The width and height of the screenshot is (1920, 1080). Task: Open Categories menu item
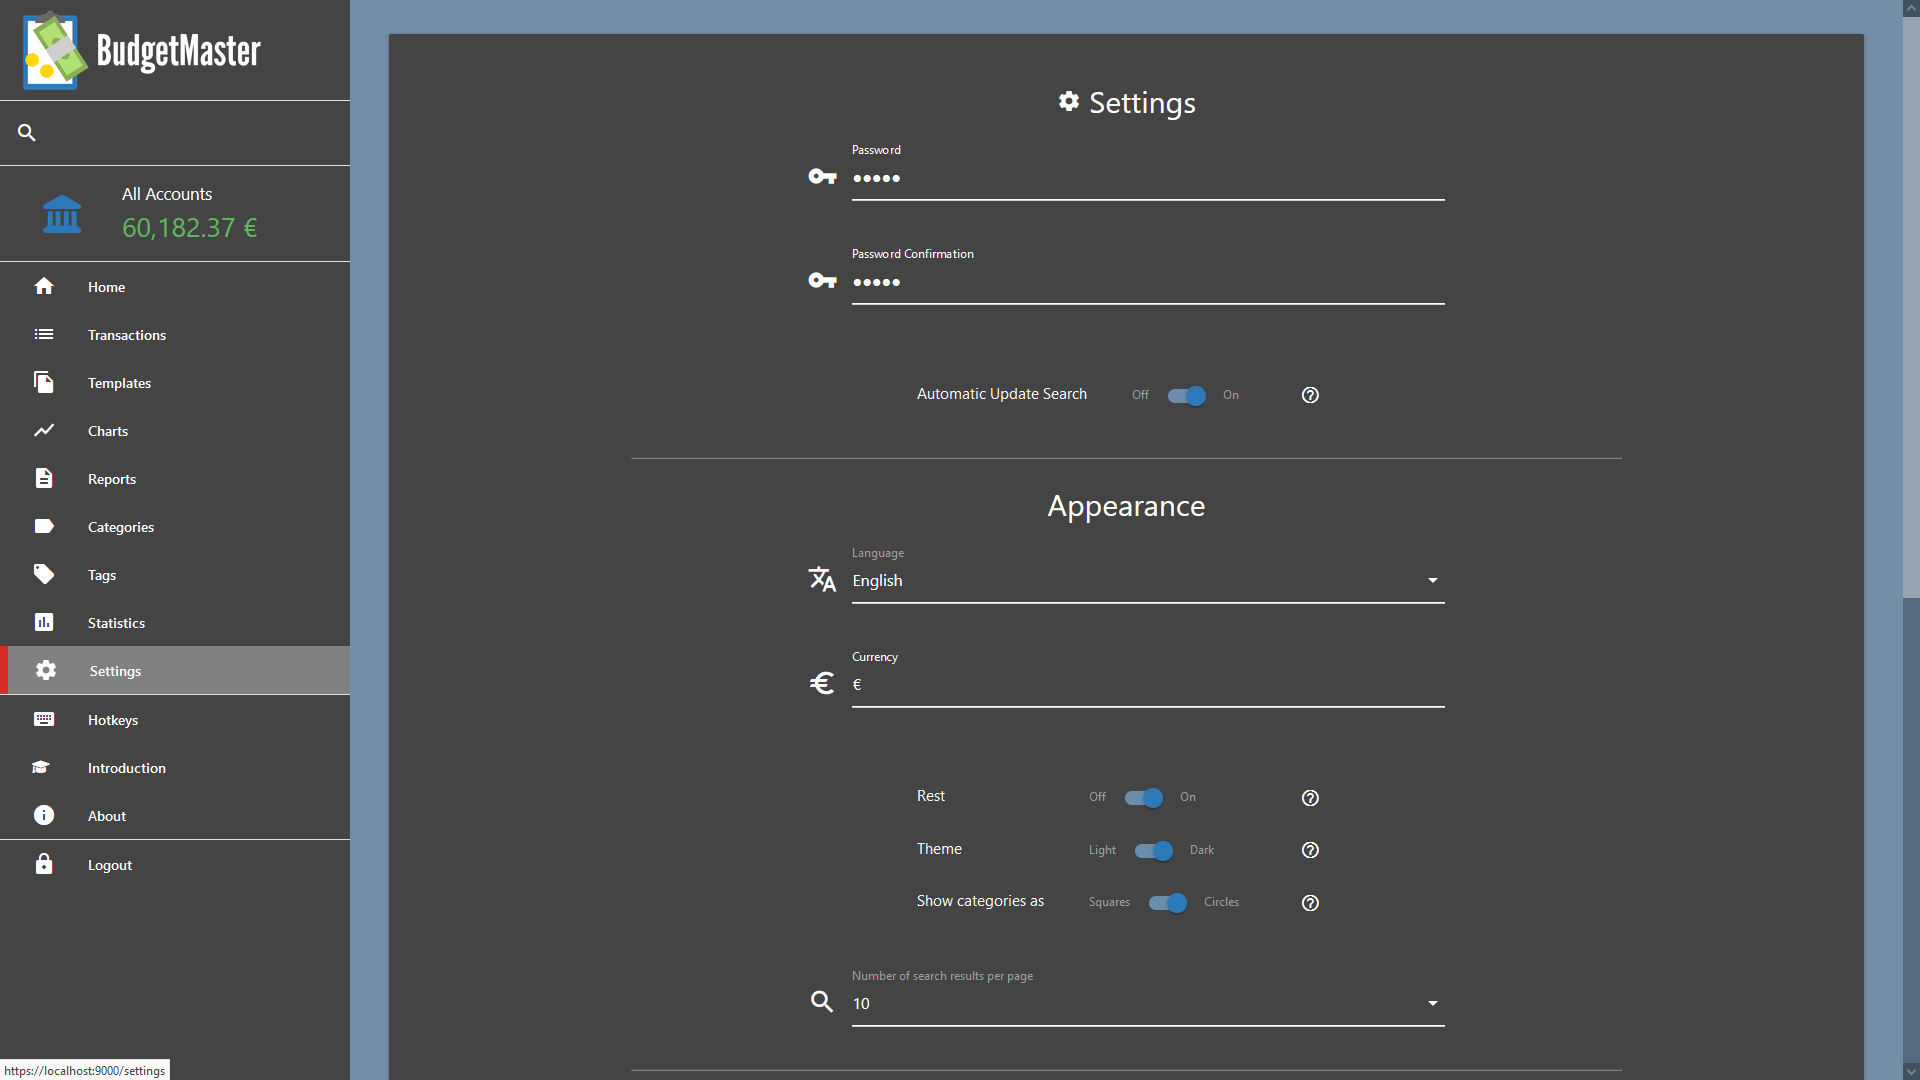tap(175, 527)
